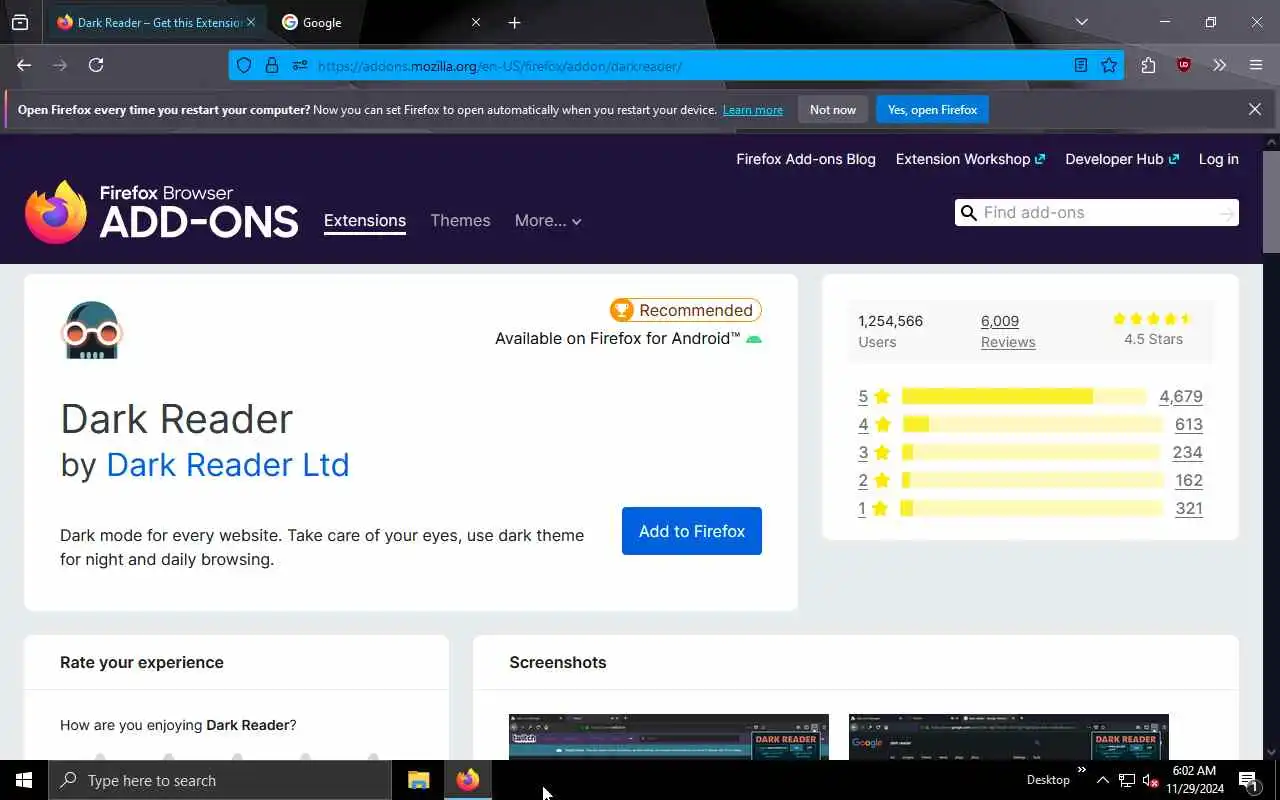Click the Dark Reader extension icon

tap(91, 330)
